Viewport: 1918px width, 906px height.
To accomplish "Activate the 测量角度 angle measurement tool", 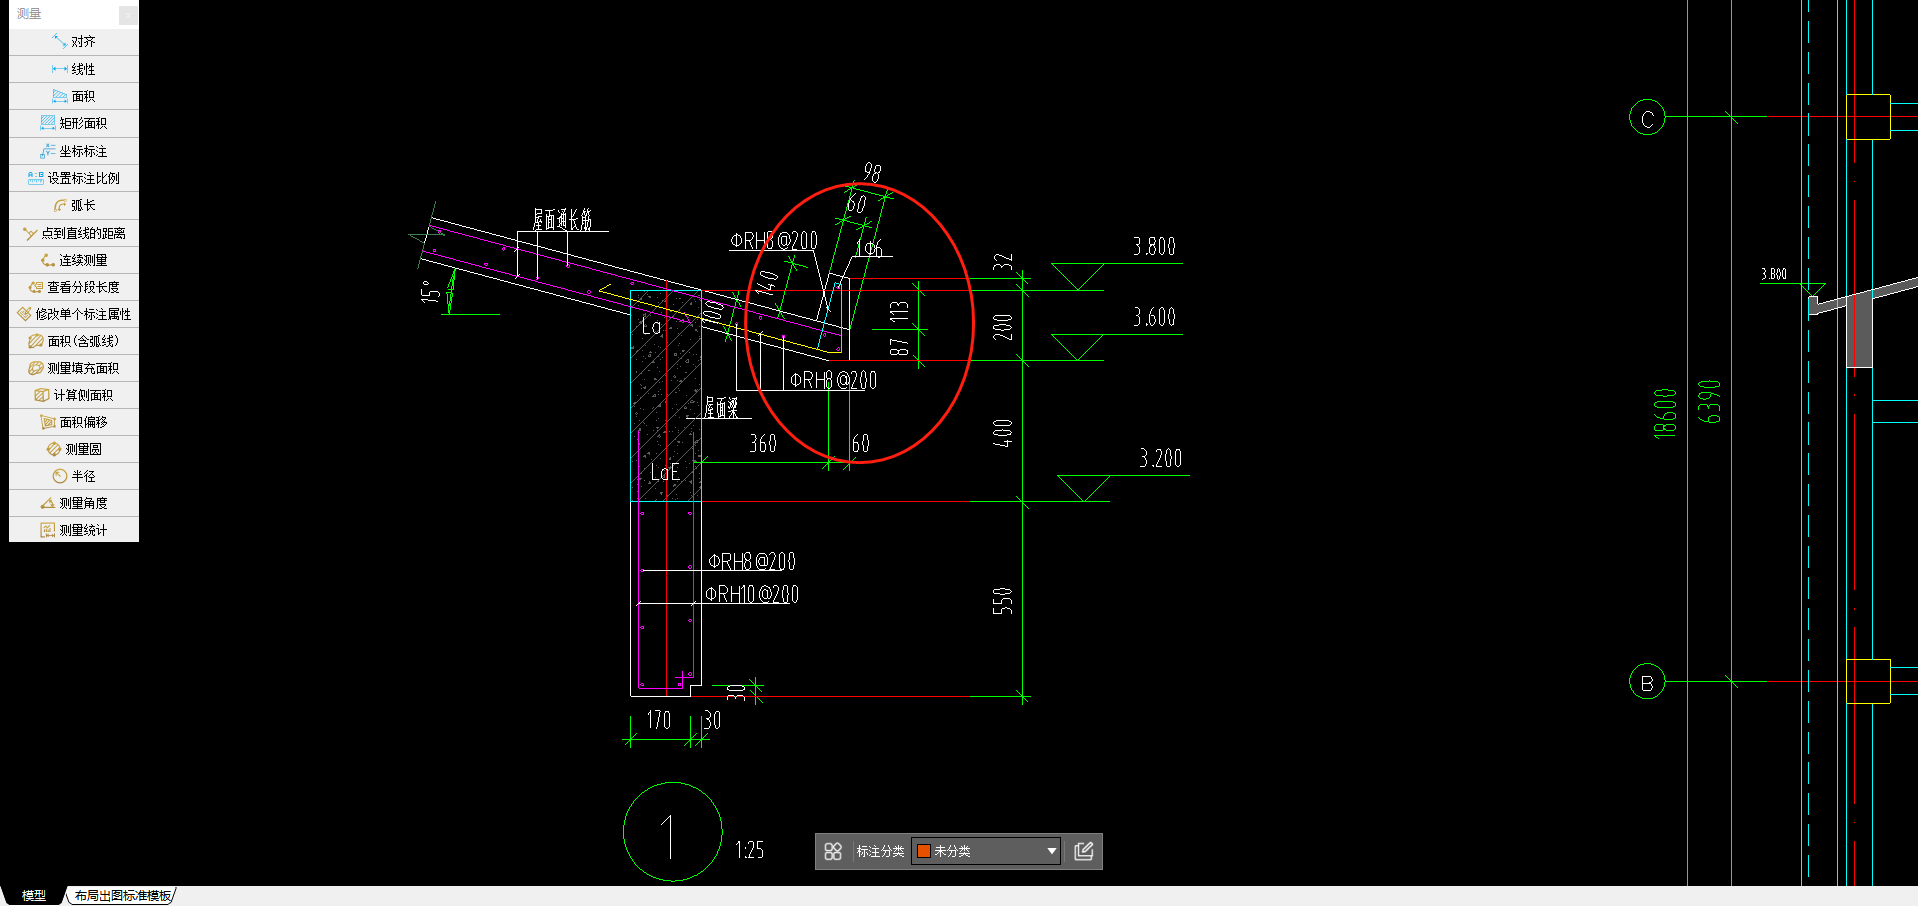I will tap(74, 503).
